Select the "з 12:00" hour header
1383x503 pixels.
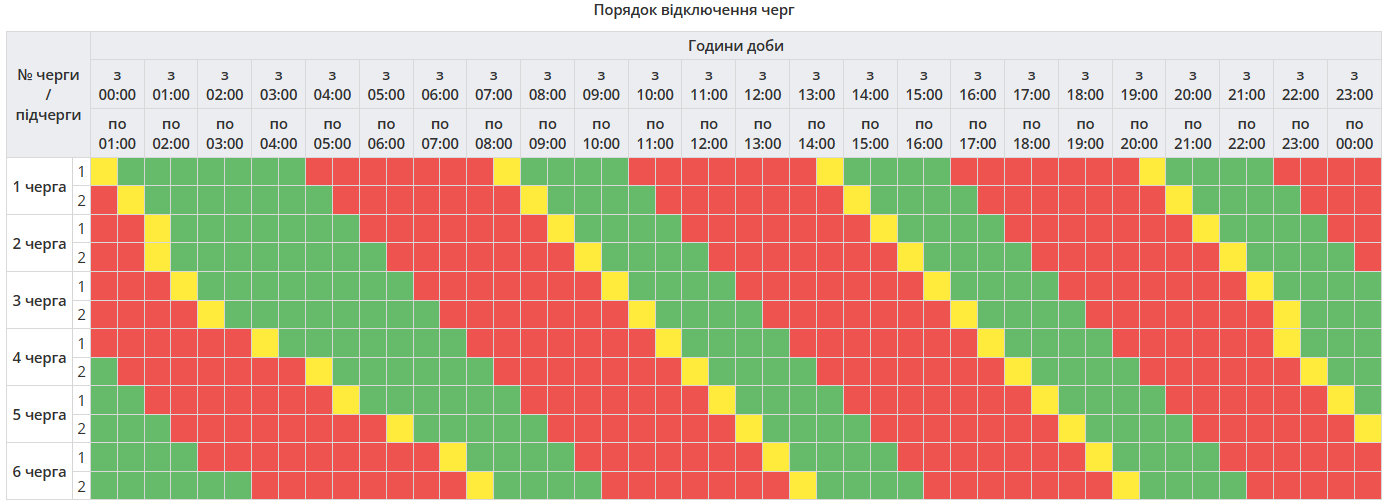click(763, 85)
